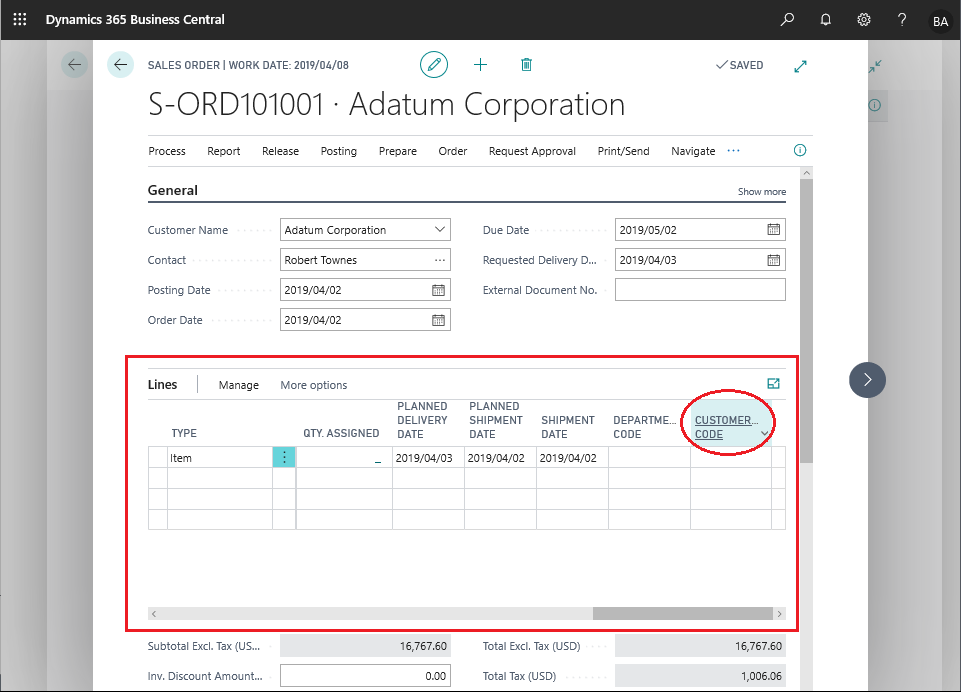
Task: Click the Total Tax value 1,006.06
Action: (x=700, y=676)
